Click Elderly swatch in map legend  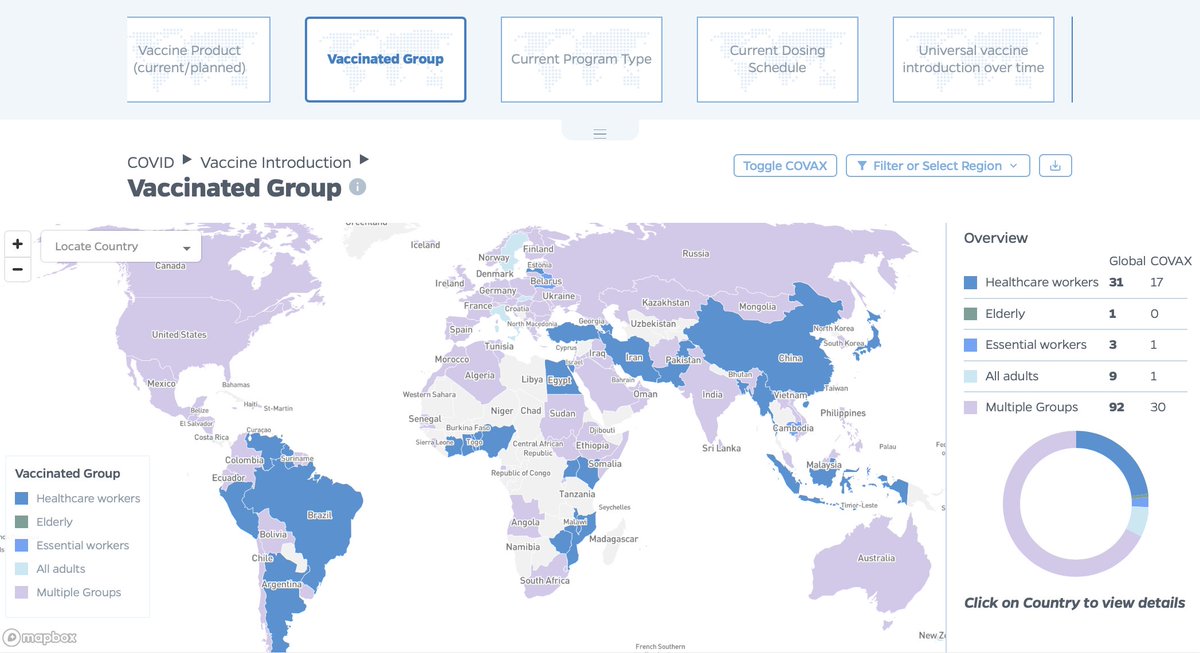(x=22, y=522)
